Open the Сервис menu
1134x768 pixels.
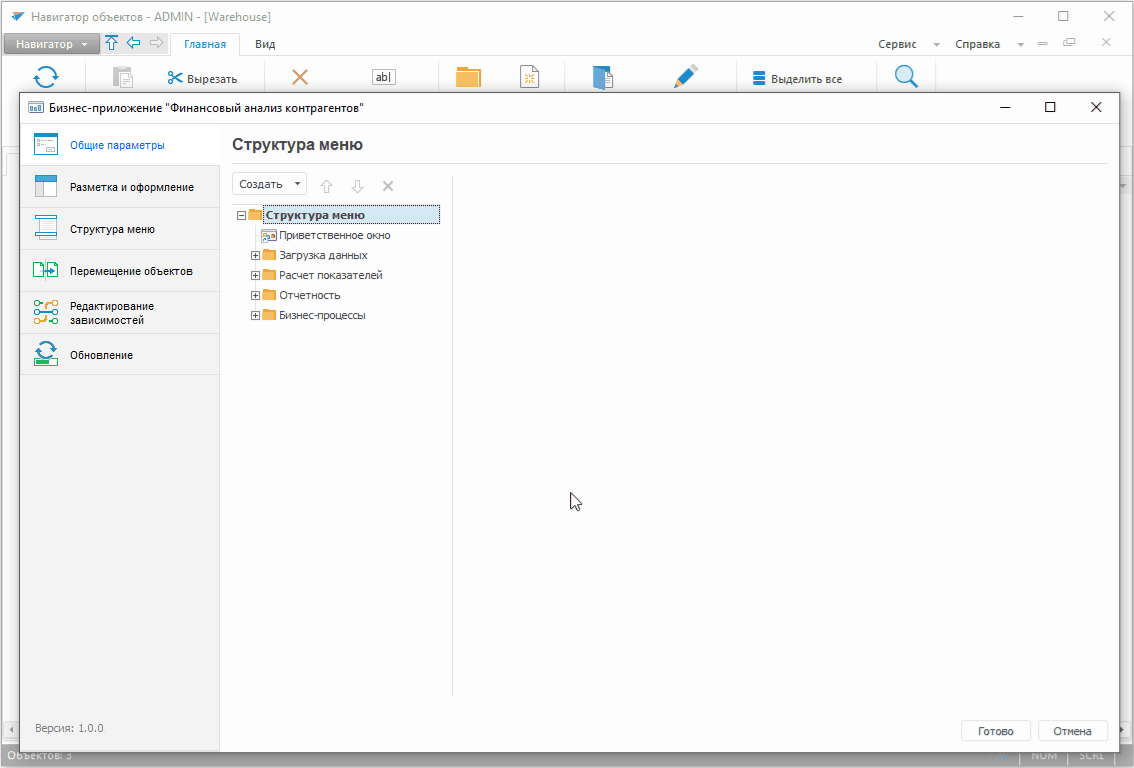coord(897,44)
